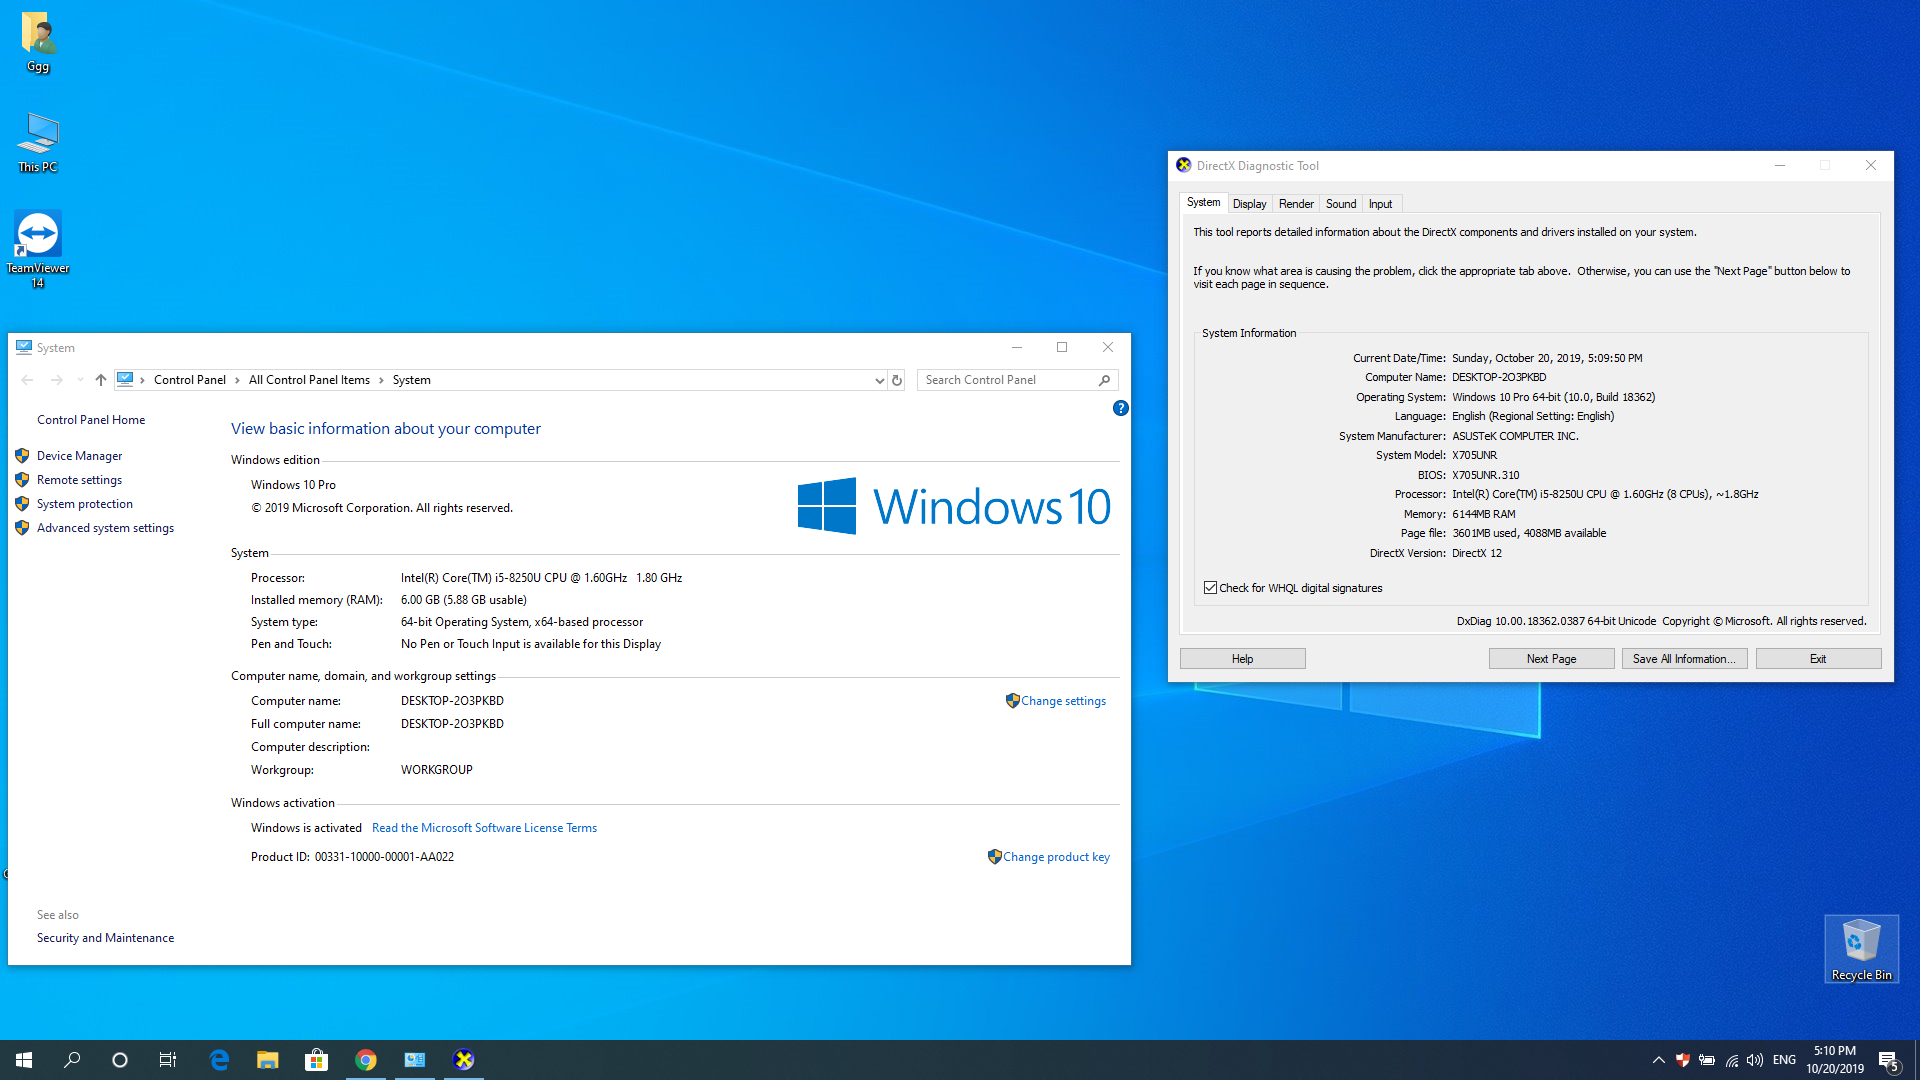Open Google Chrome from the taskbar
Viewport: 1920px width, 1080px height.
click(x=366, y=1060)
